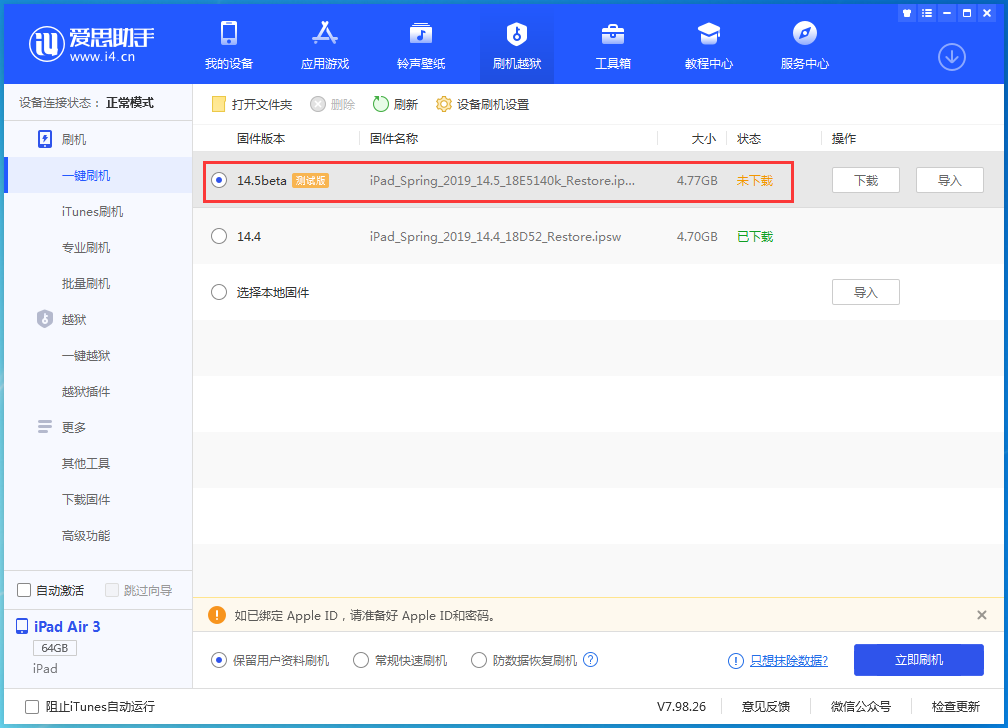Image resolution: width=1008 pixels, height=728 pixels.
Task: Click the 固件名称 column header
Action: [394, 138]
